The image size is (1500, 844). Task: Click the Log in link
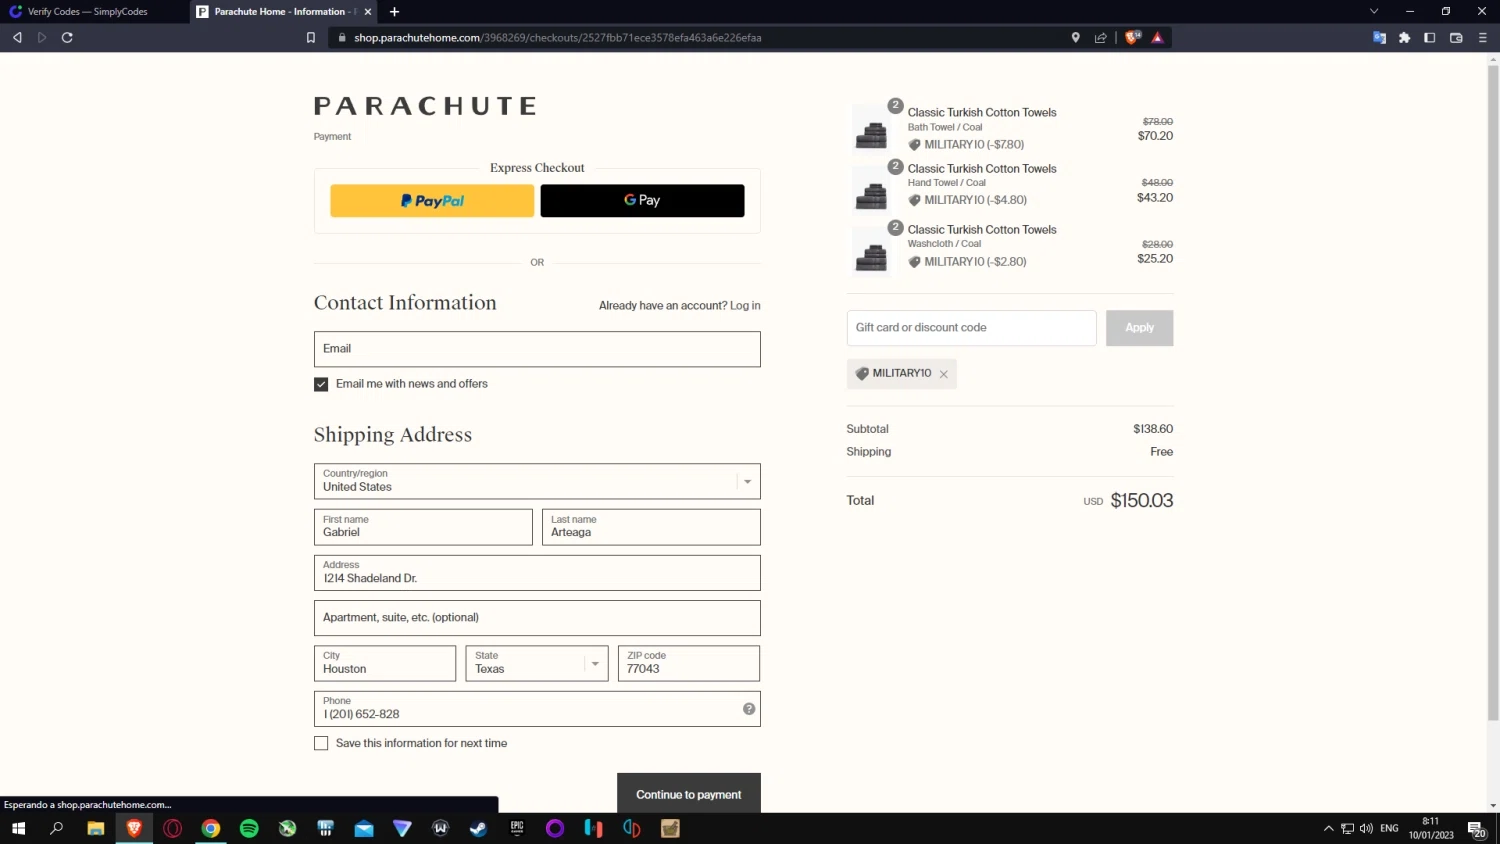click(x=745, y=306)
